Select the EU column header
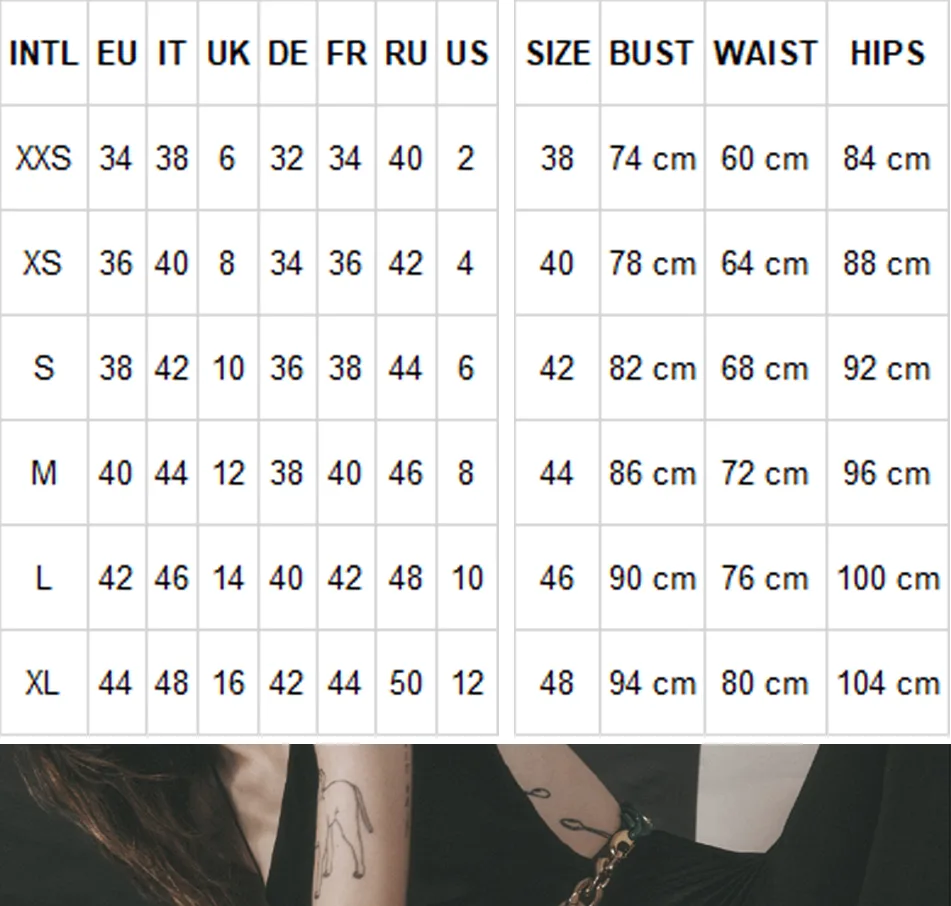The image size is (951, 906). click(x=116, y=54)
